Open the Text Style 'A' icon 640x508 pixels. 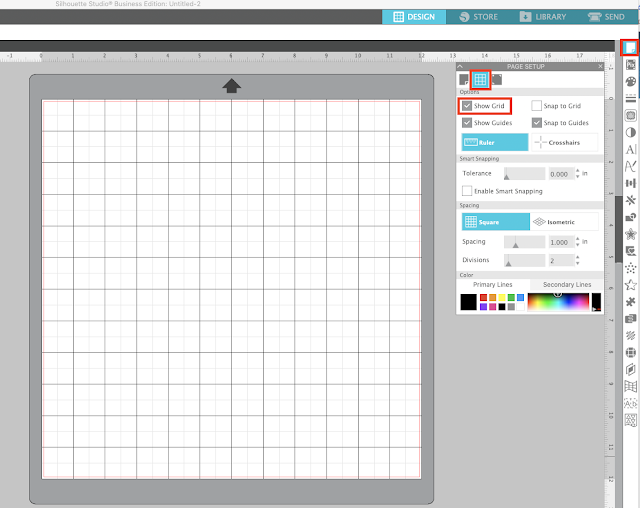click(x=631, y=149)
